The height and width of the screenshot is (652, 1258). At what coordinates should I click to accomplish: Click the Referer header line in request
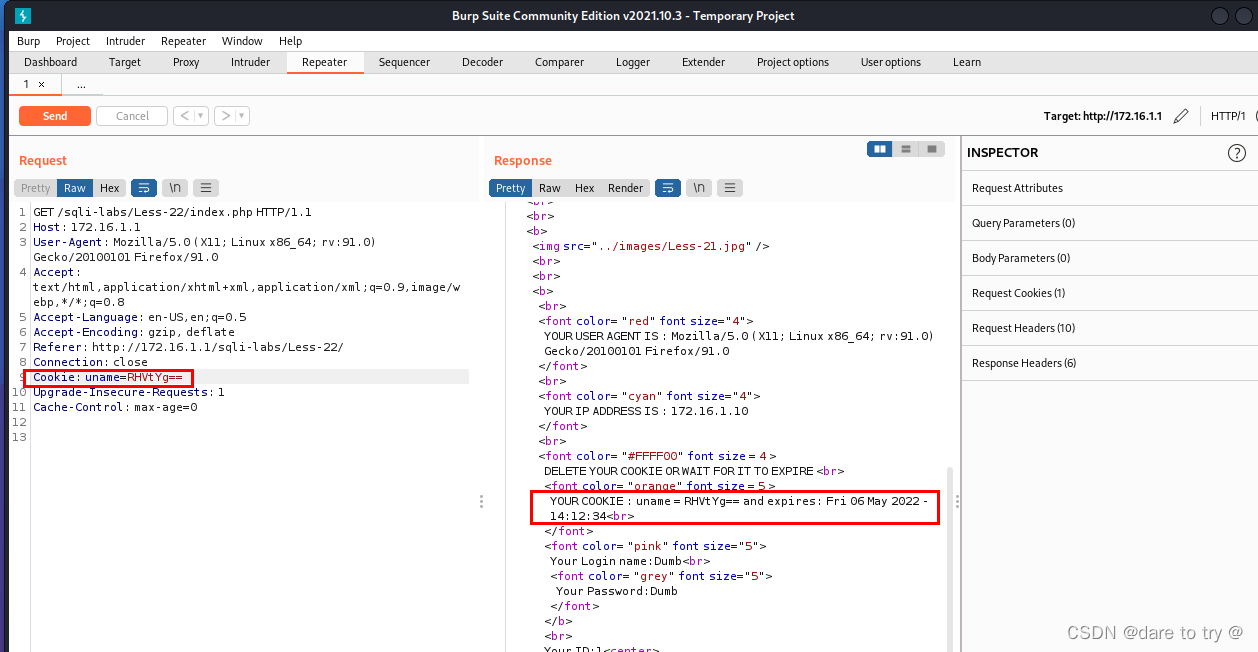188,347
